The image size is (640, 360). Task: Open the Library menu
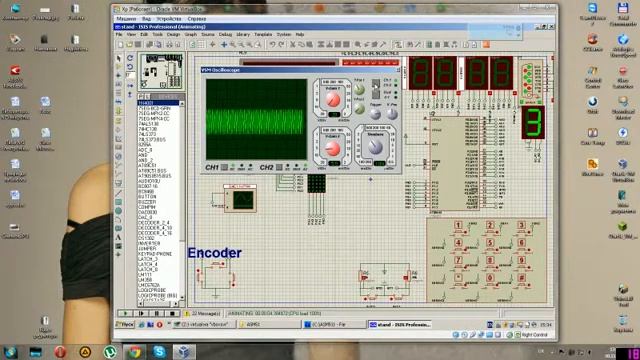click(x=243, y=35)
